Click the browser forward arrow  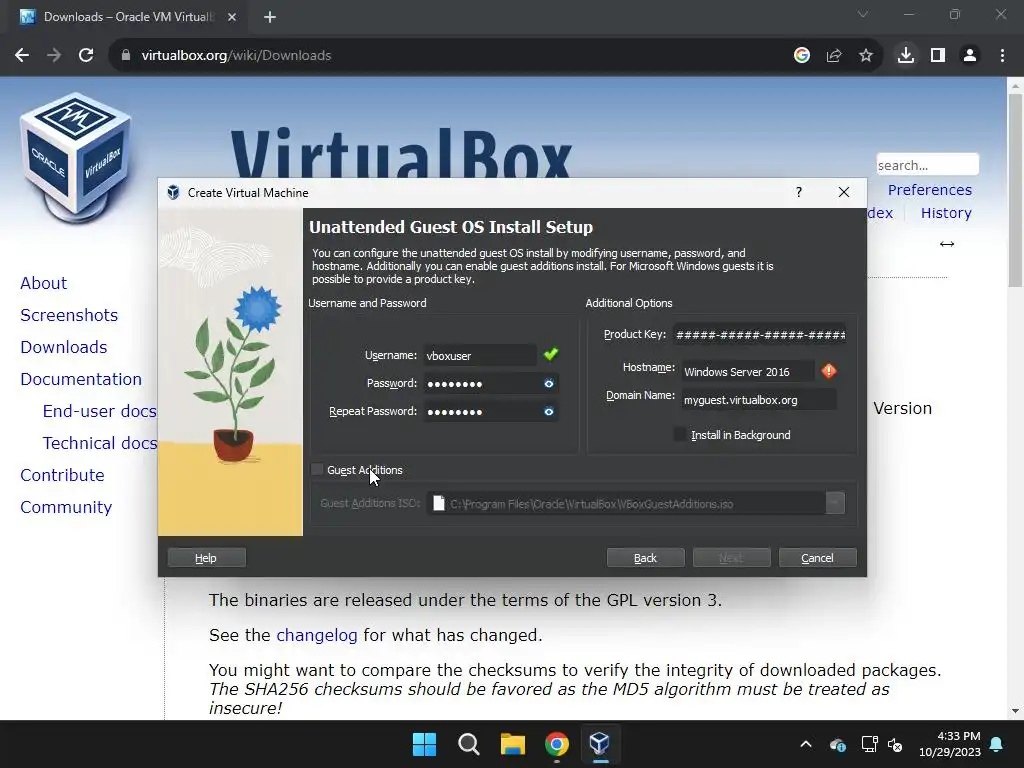(x=54, y=56)
